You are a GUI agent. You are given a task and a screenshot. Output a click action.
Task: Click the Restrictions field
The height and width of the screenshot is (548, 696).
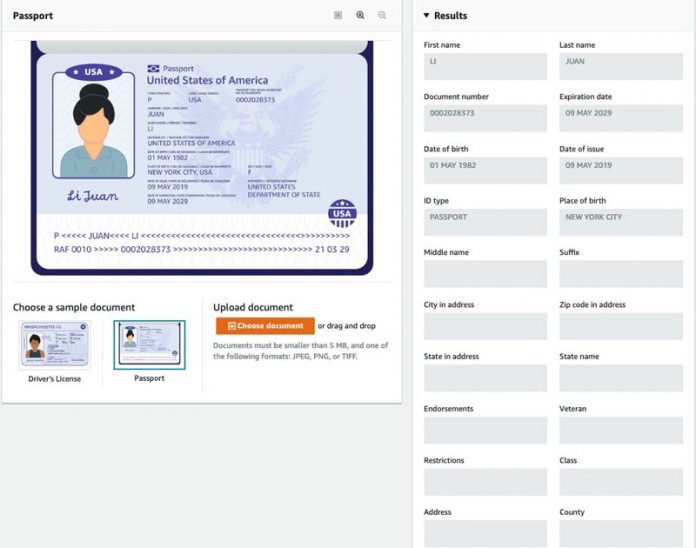coord(485,482)
